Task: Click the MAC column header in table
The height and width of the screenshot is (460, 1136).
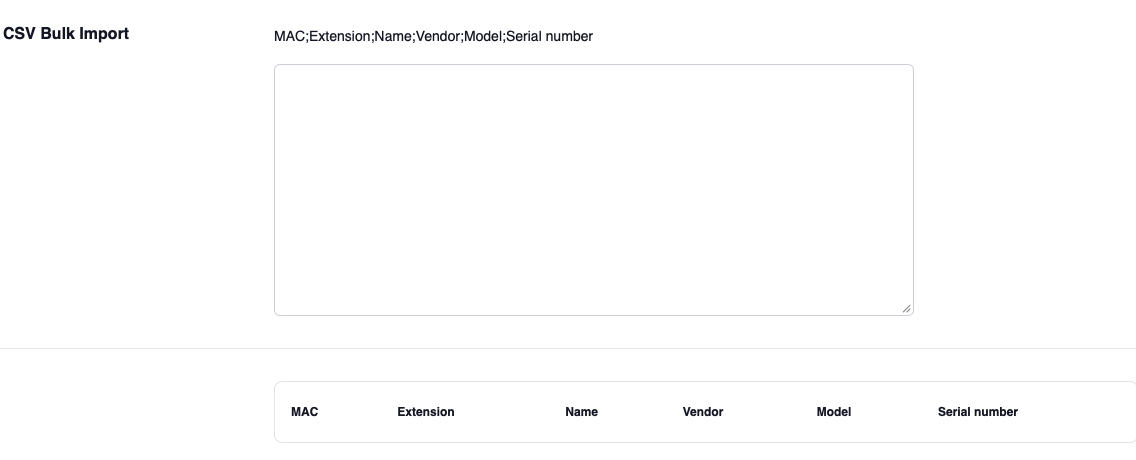Action: coord(304,412)
